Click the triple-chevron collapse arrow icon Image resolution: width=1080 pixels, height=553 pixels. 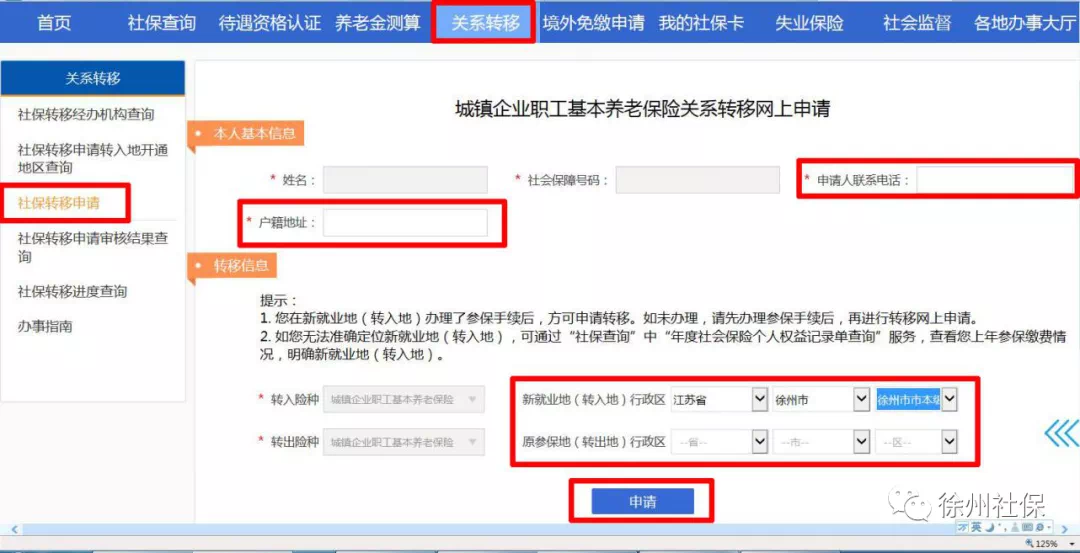[1060, 433]
